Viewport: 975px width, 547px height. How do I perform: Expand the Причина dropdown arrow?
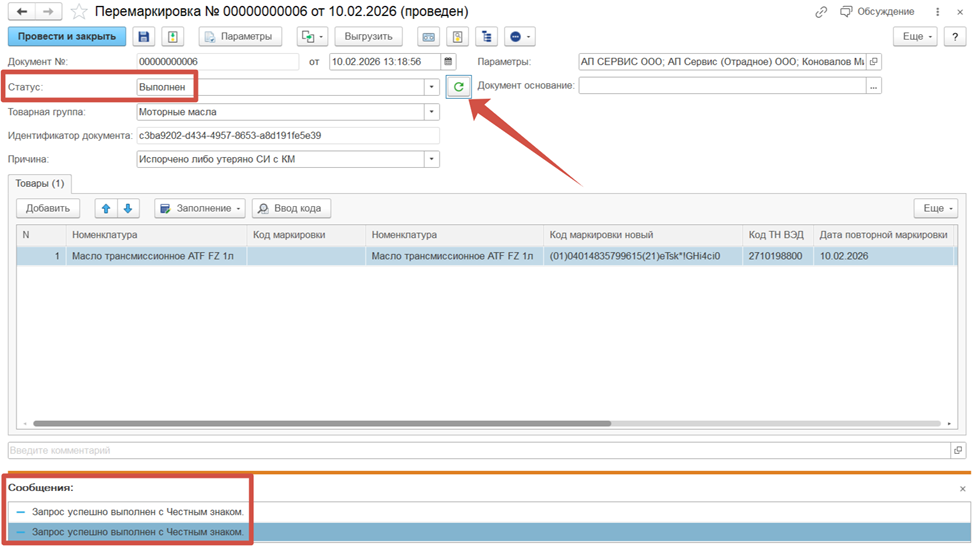click(432, 159)
